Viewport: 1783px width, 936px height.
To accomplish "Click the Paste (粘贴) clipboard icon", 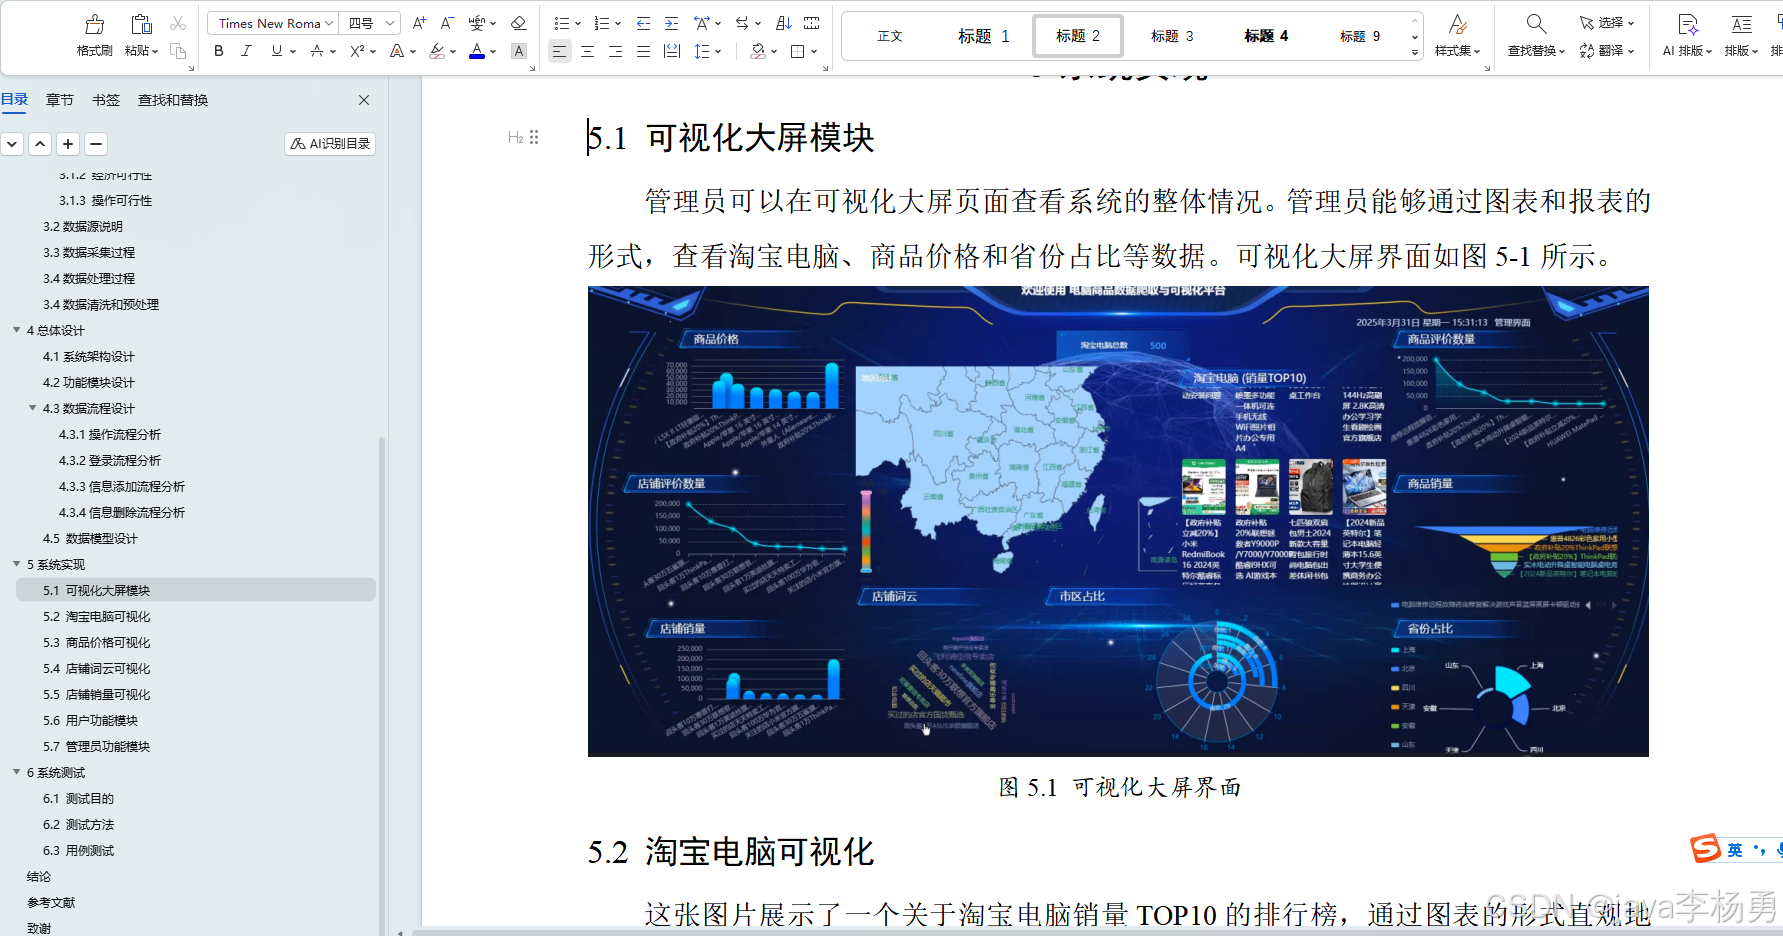I will pos(141,24).
